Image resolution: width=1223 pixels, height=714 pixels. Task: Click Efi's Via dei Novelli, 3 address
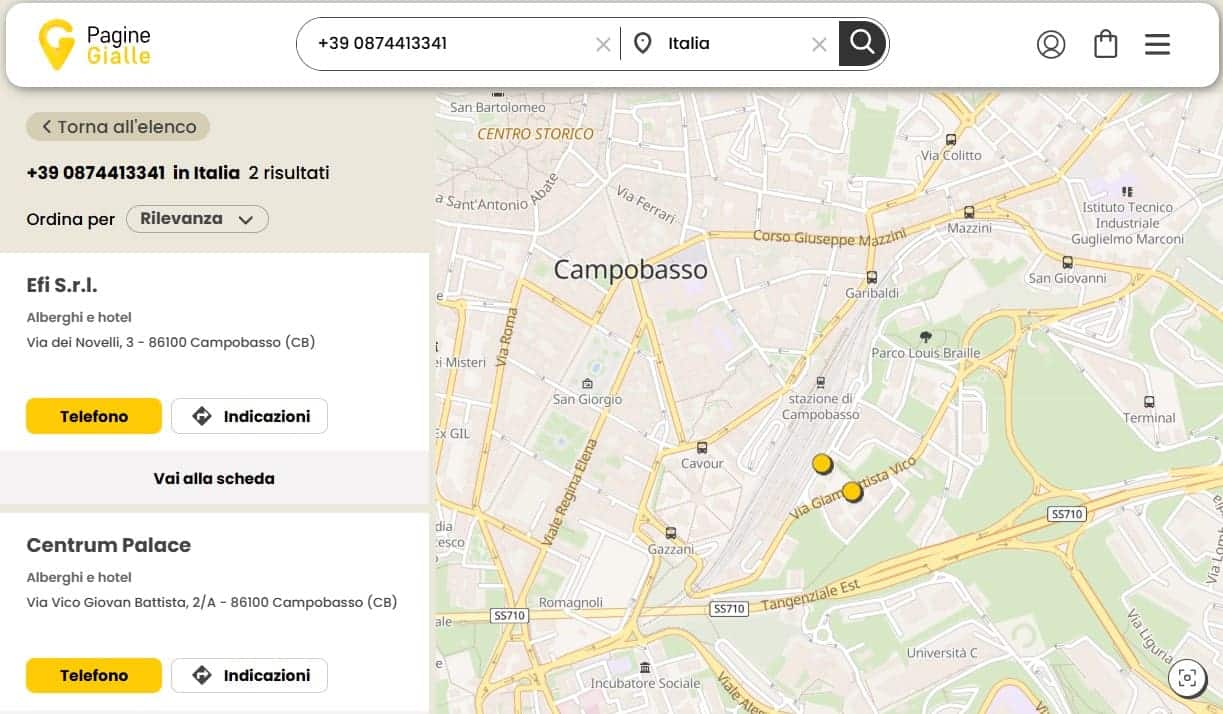click(171, 342)
